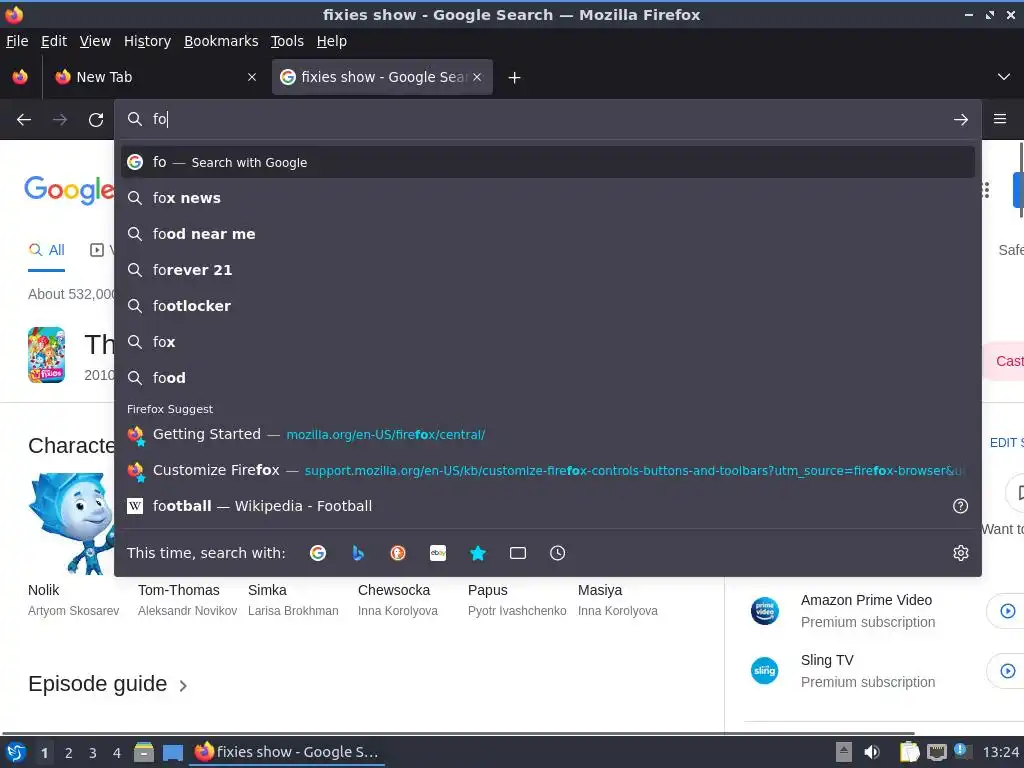Expand the list all tabs chevron
The width and height of the screenshot is (1024, 768).
point(1004,77)
